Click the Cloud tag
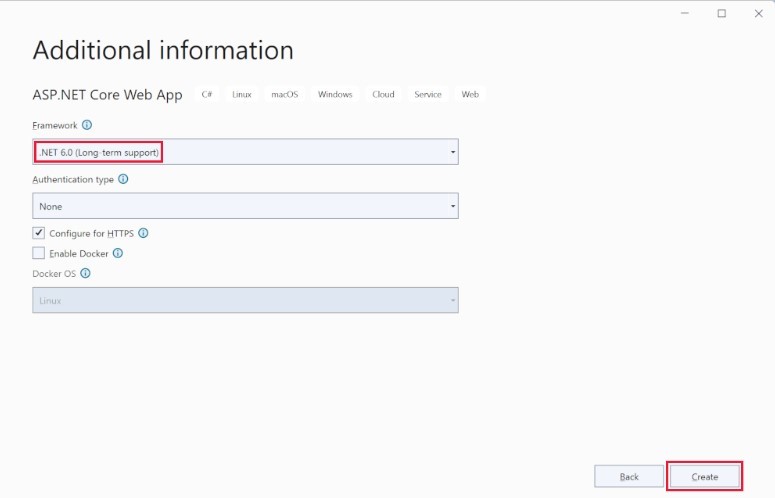Screen dimensions: 775x498 click(383, 94)
